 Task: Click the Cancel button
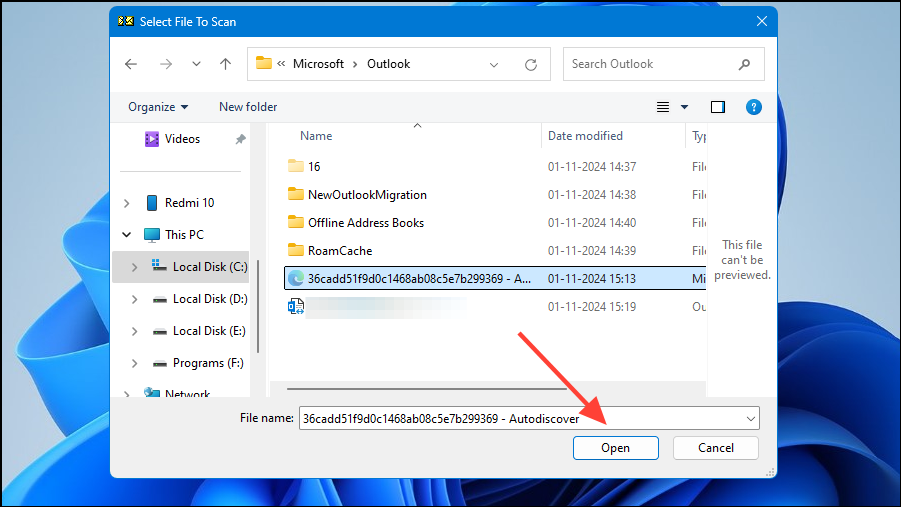coord(716,448)
